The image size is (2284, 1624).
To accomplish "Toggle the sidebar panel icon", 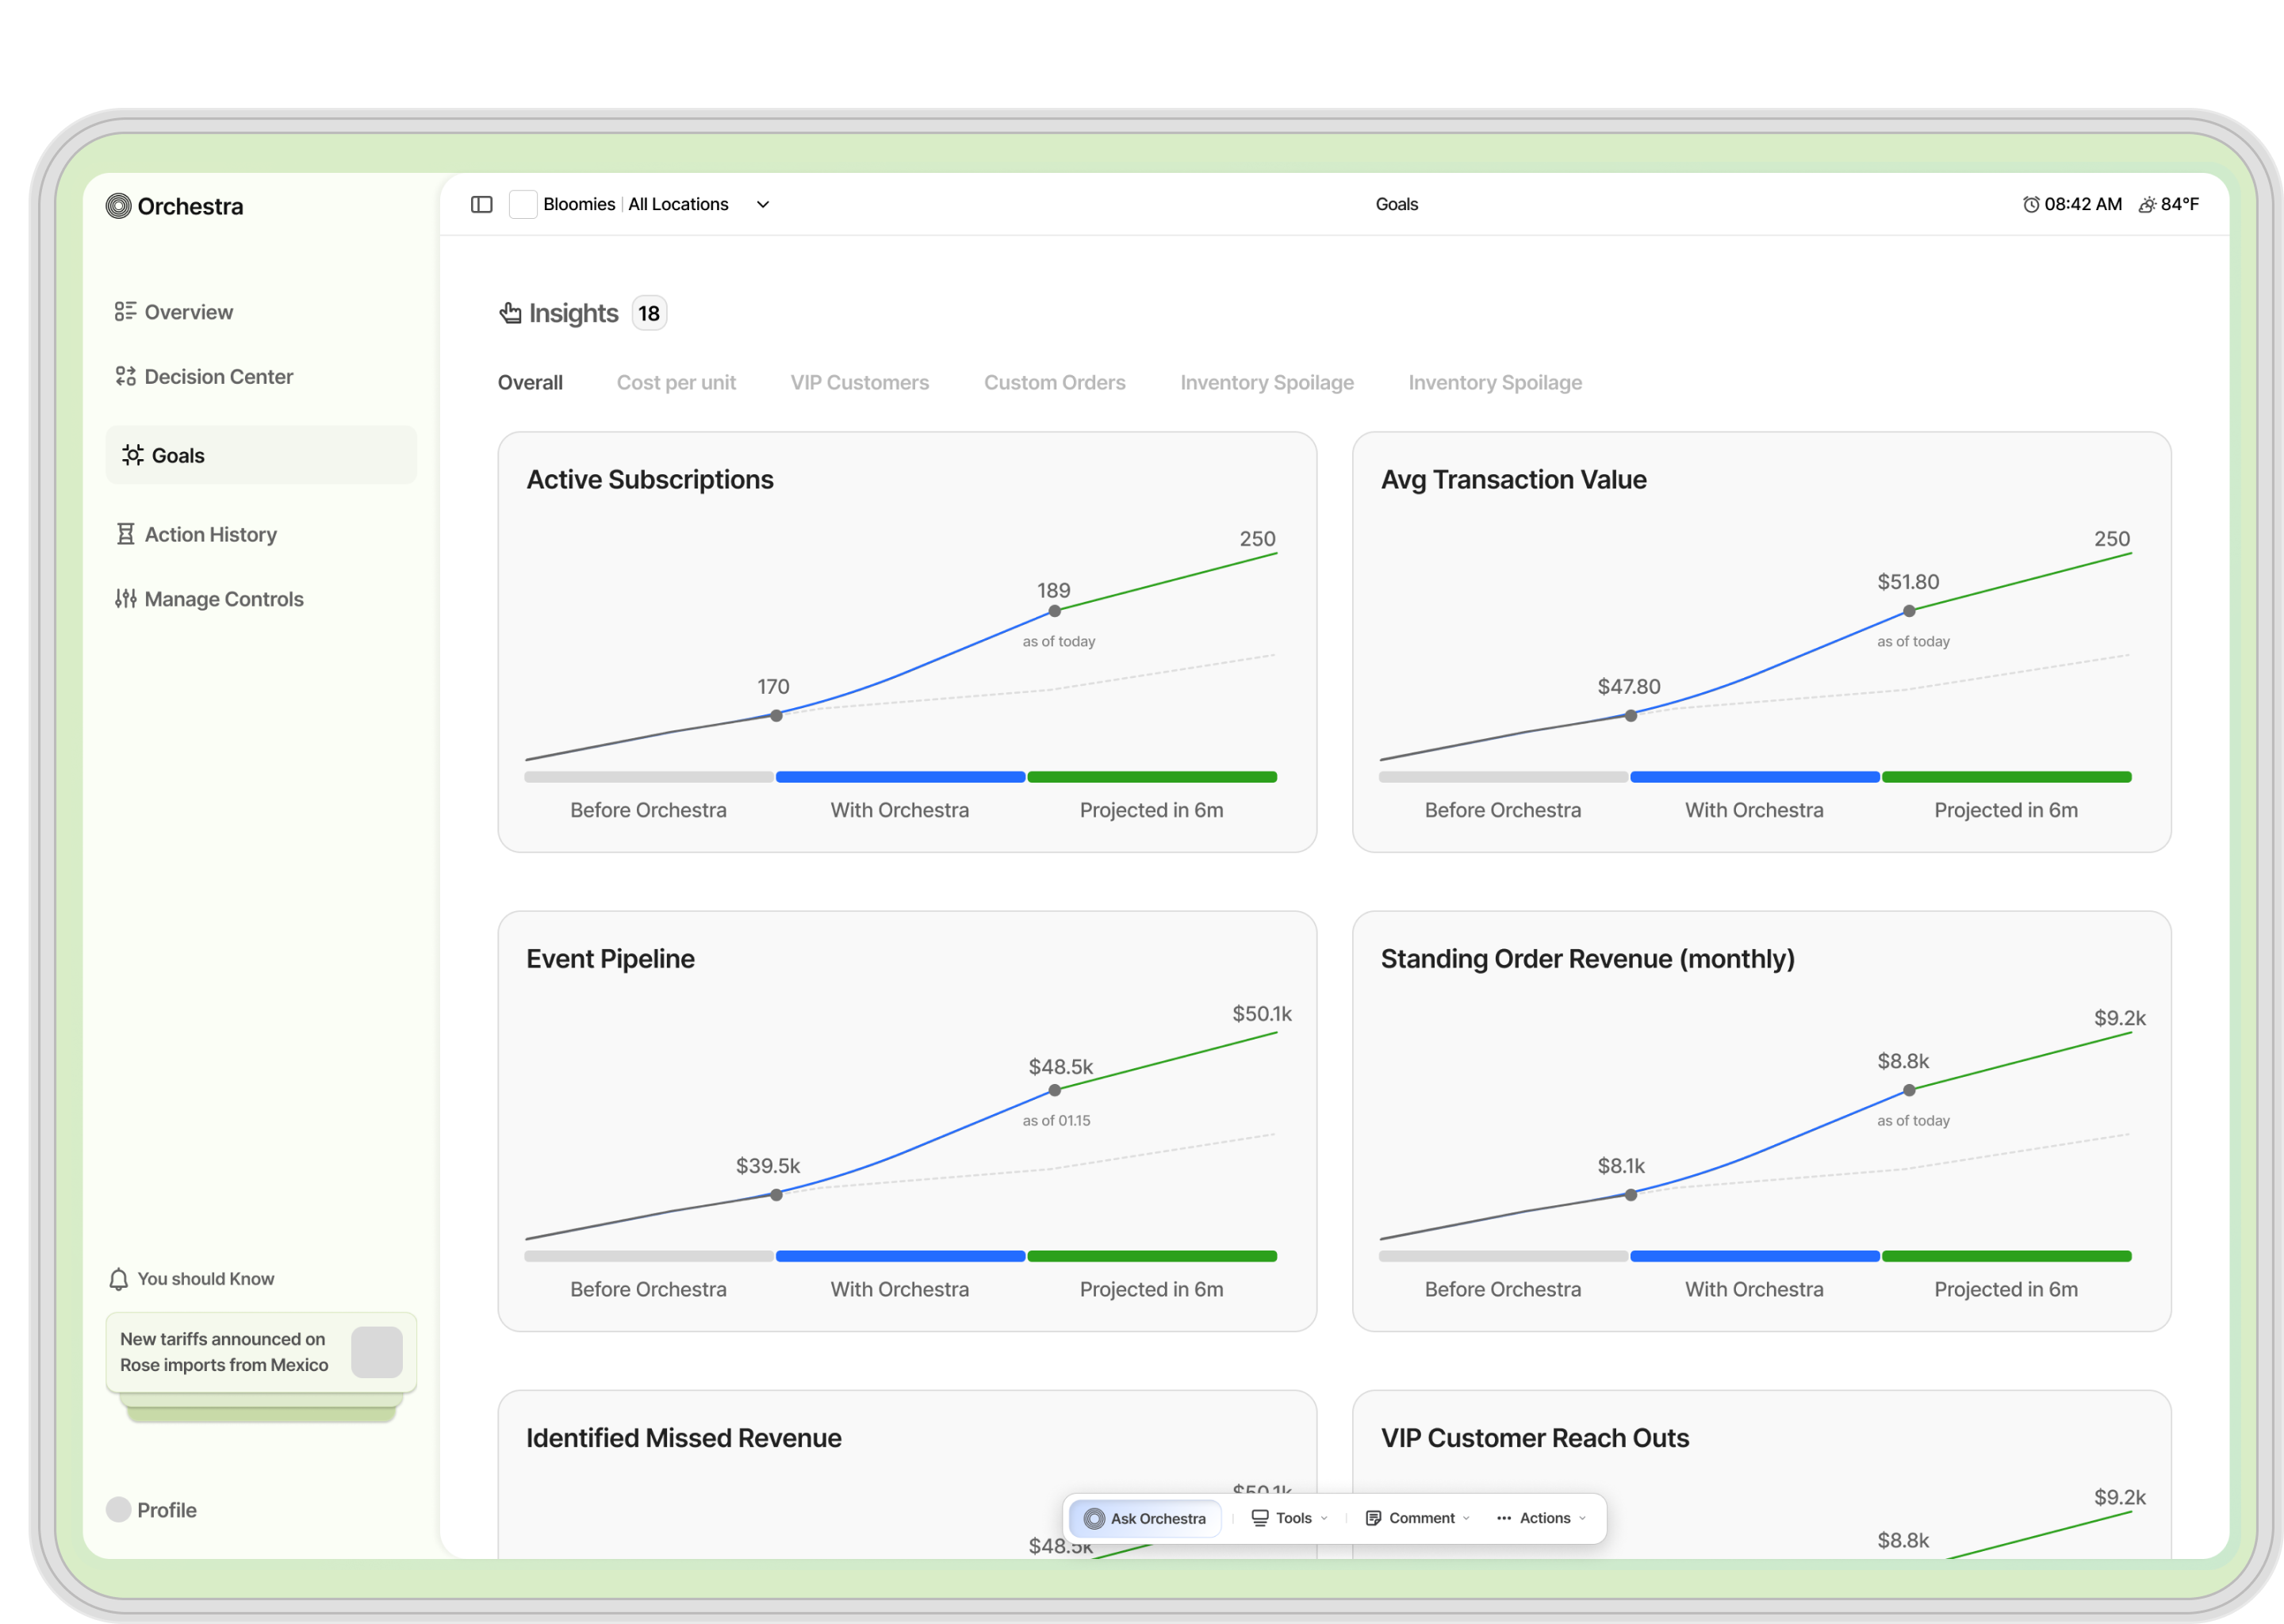I will pyautogui.click(x=482, y=204).
